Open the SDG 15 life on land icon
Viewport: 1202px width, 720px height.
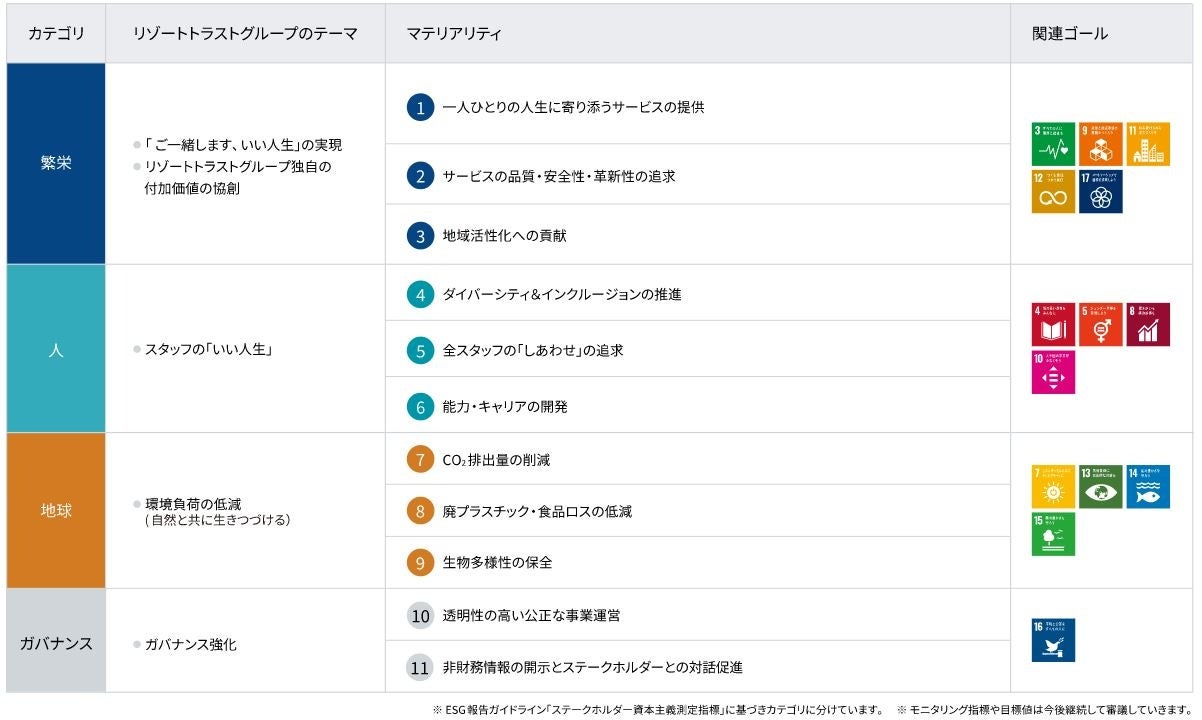pos(1053,534)
